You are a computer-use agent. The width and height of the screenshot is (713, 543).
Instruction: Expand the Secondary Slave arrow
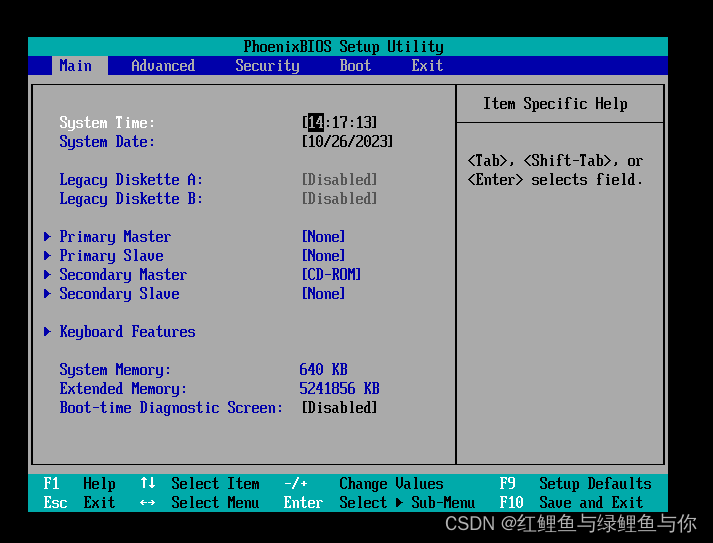coord(47,294)
